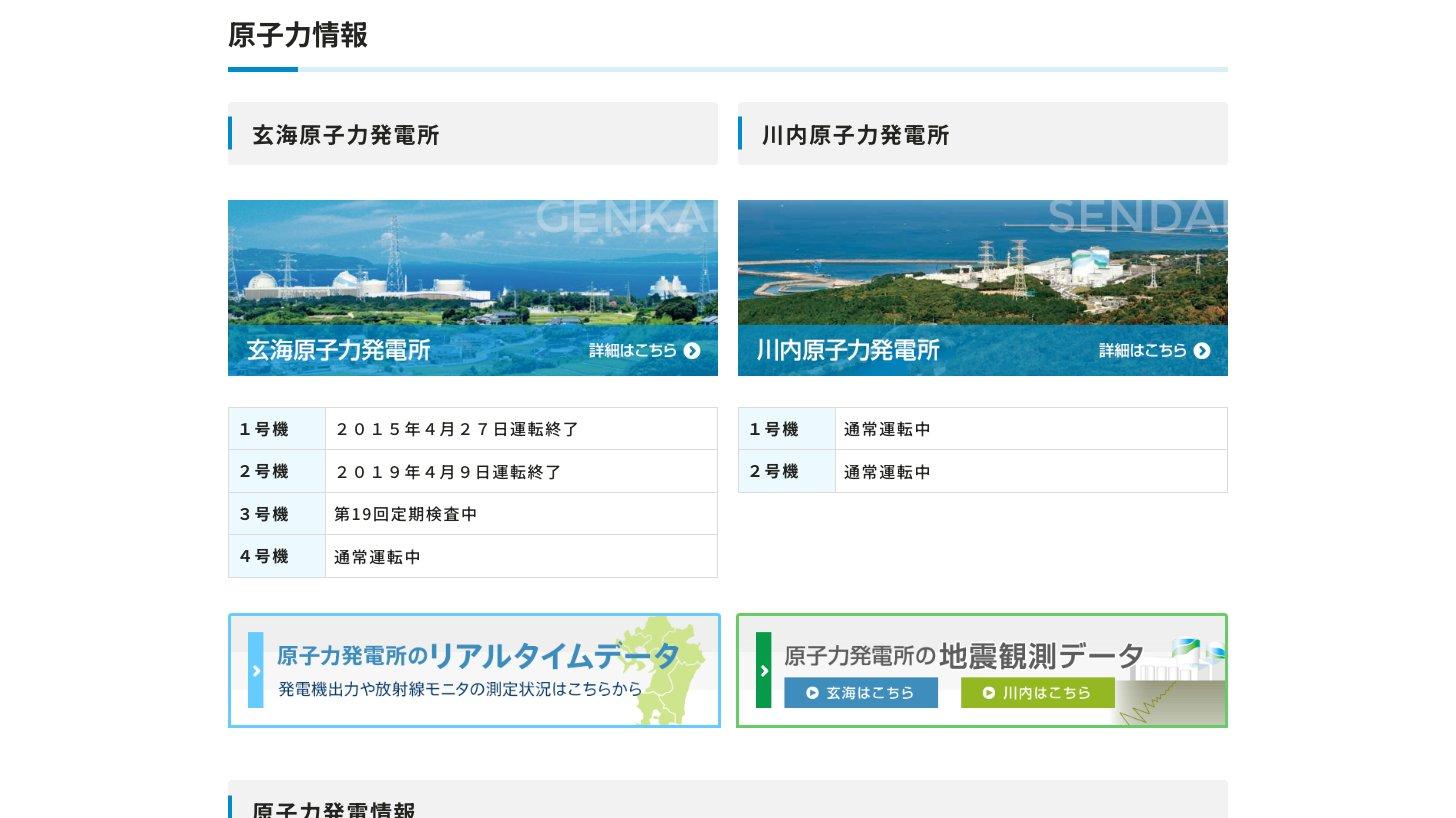Click the ３号機 row label
Image resolution: width=1456 pixels, height=818 pixels.
[277, 514]
